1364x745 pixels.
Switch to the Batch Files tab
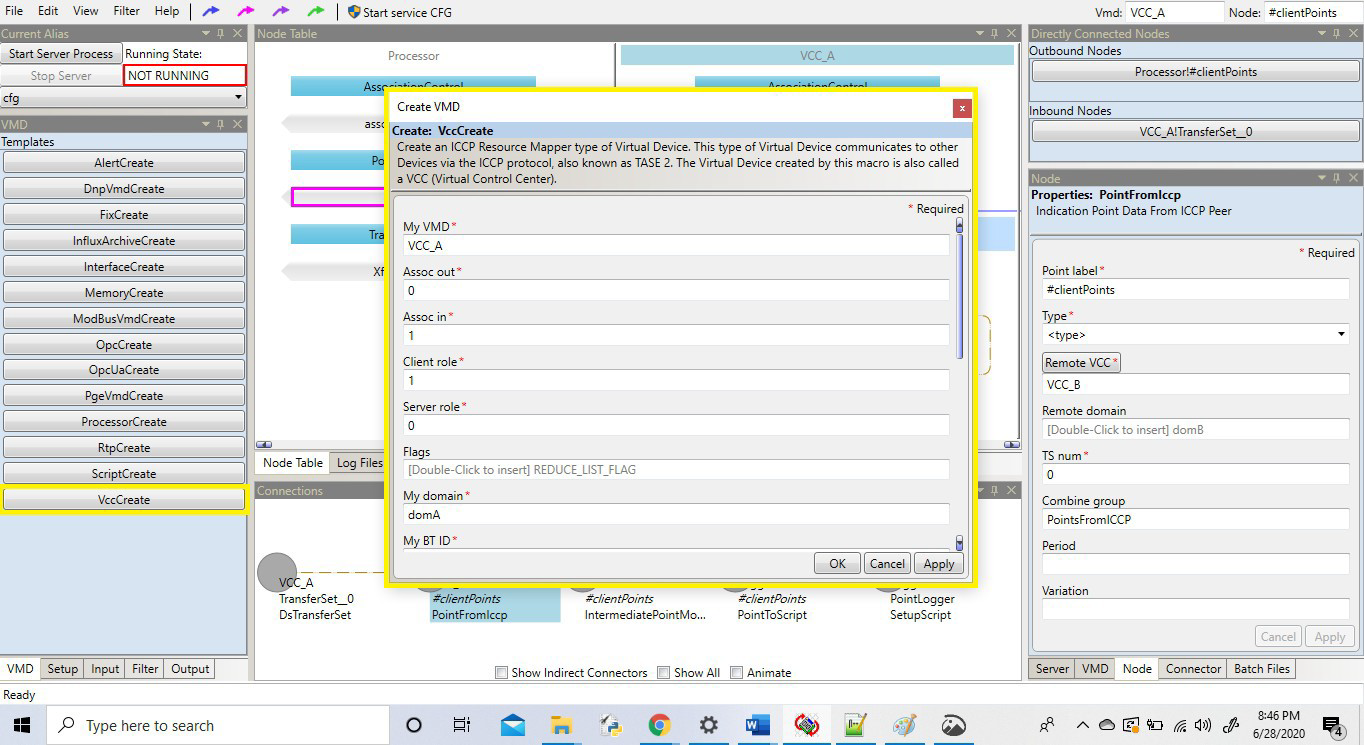click(x=1262, y=669)
